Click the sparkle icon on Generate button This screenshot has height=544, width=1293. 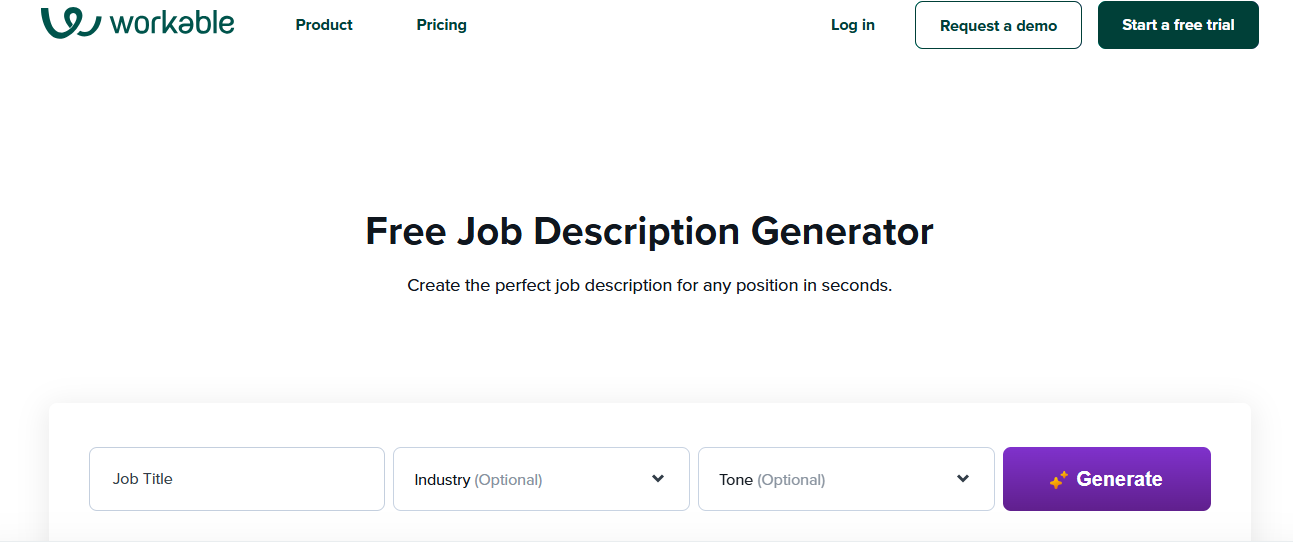[1059, 480]
